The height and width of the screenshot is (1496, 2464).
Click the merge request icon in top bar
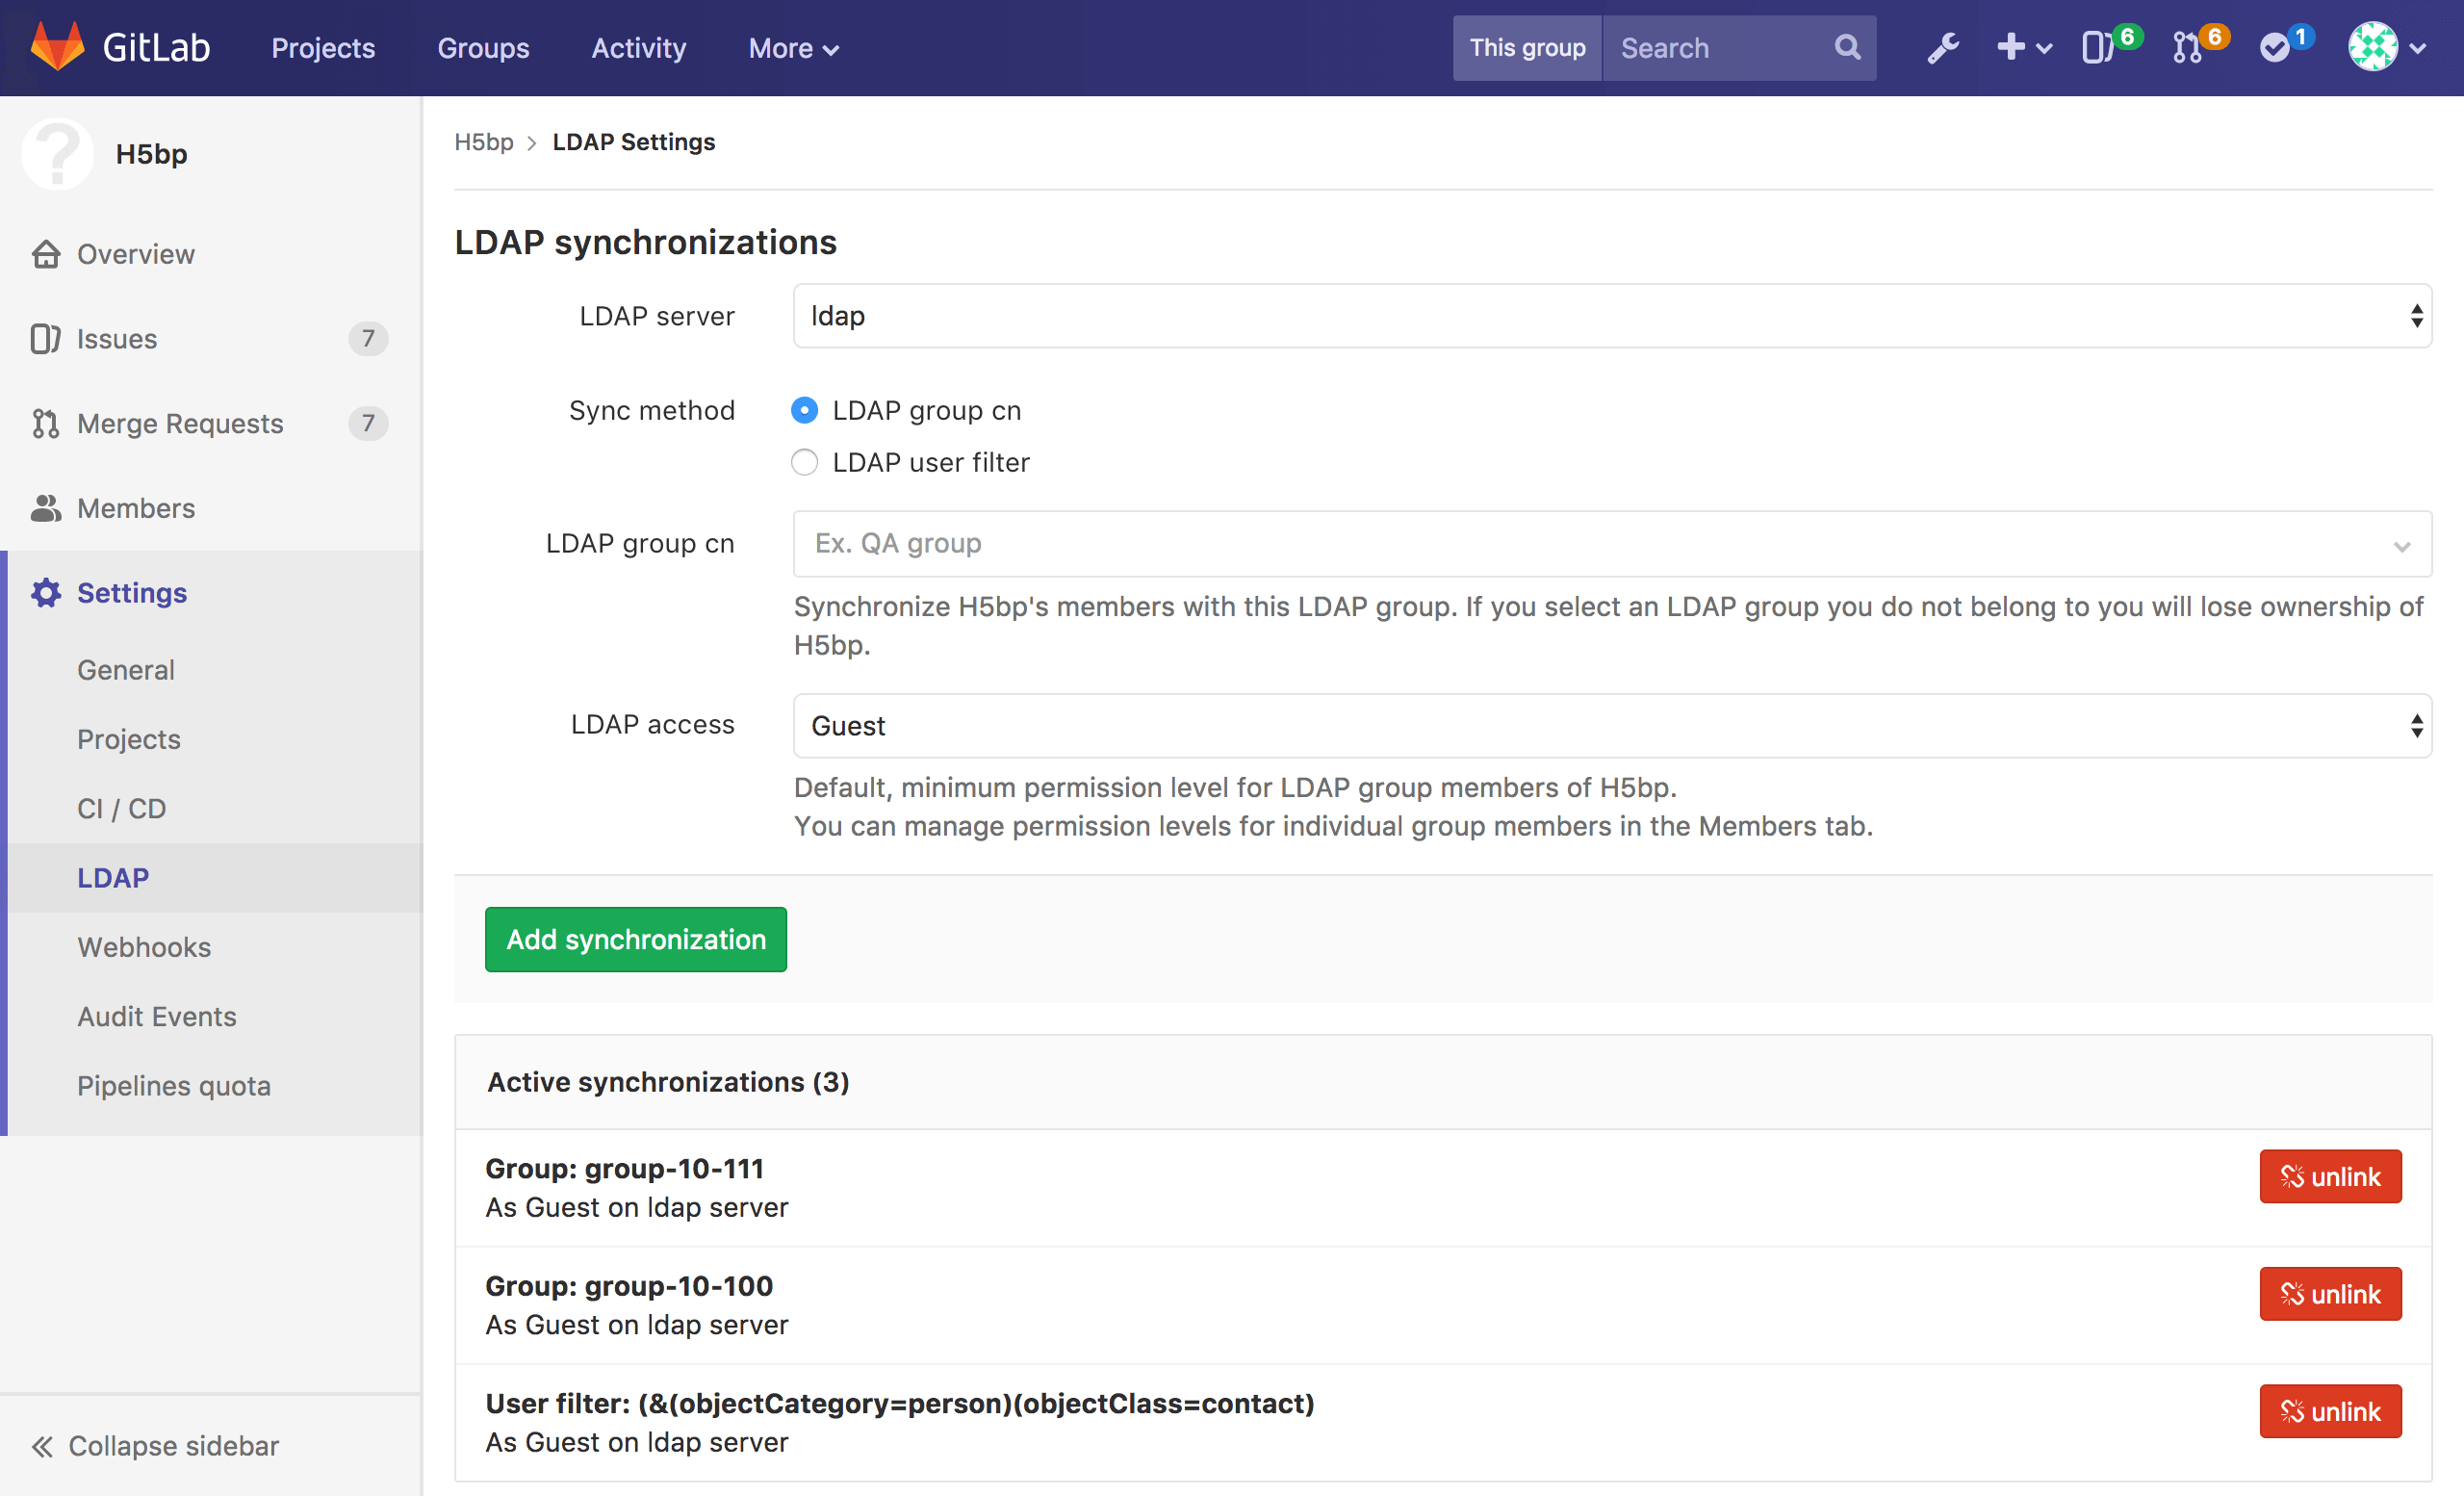pos(2188,47)
